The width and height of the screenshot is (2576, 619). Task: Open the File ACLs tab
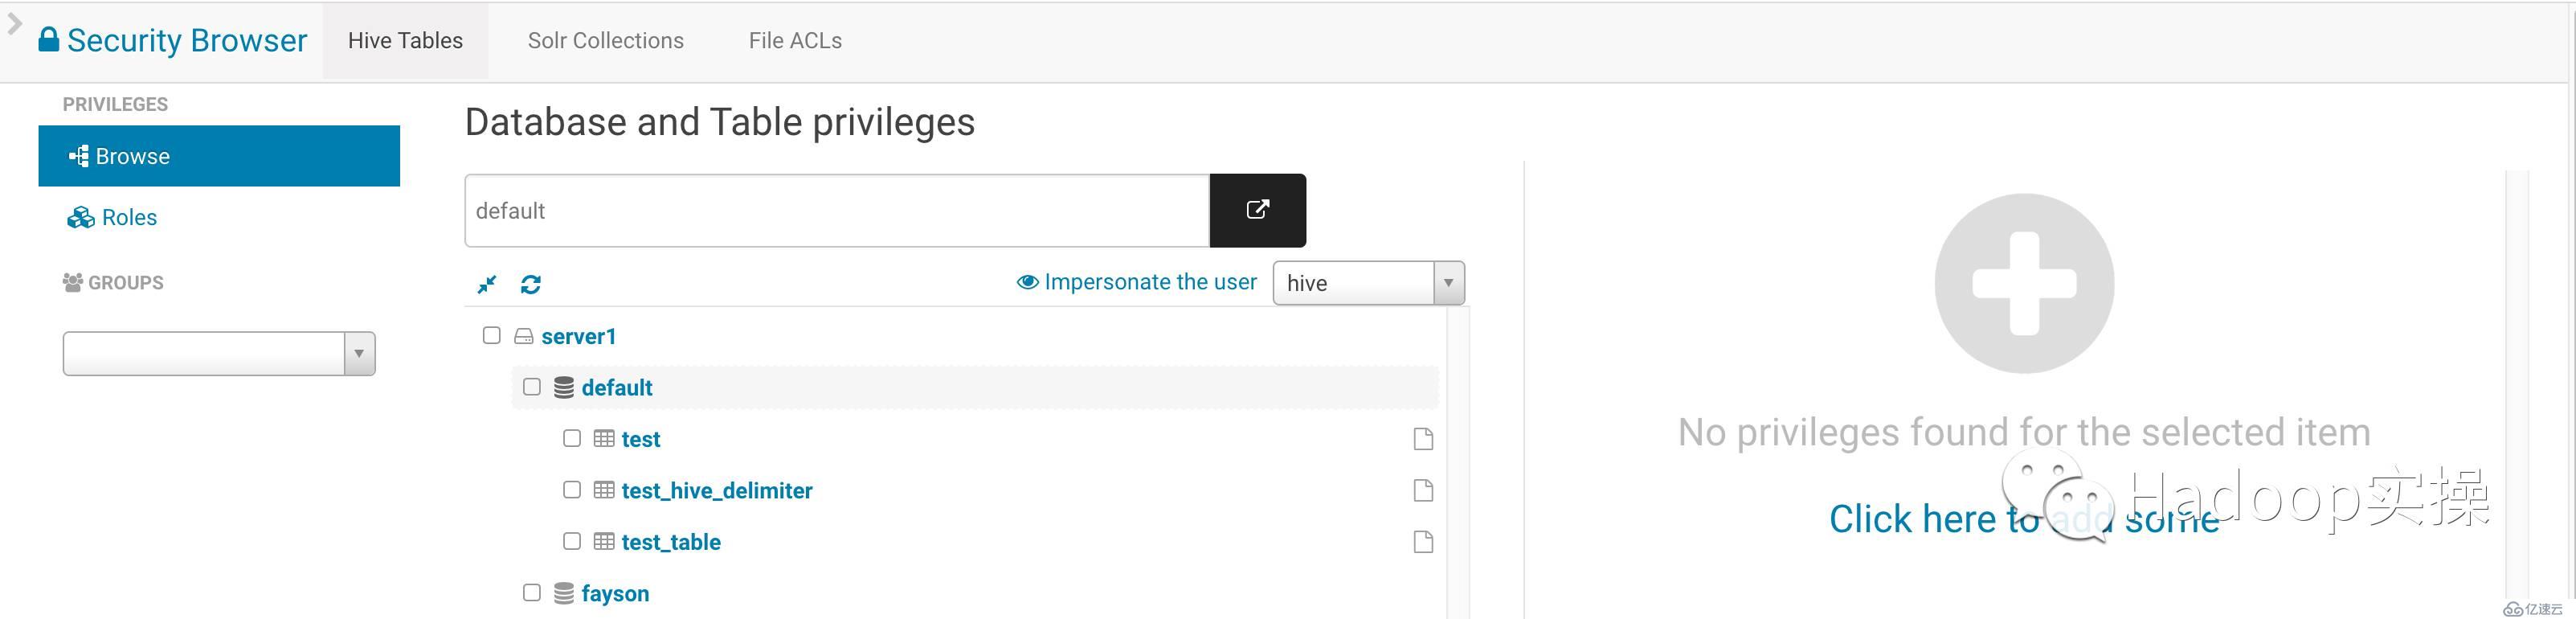(795, 41)
